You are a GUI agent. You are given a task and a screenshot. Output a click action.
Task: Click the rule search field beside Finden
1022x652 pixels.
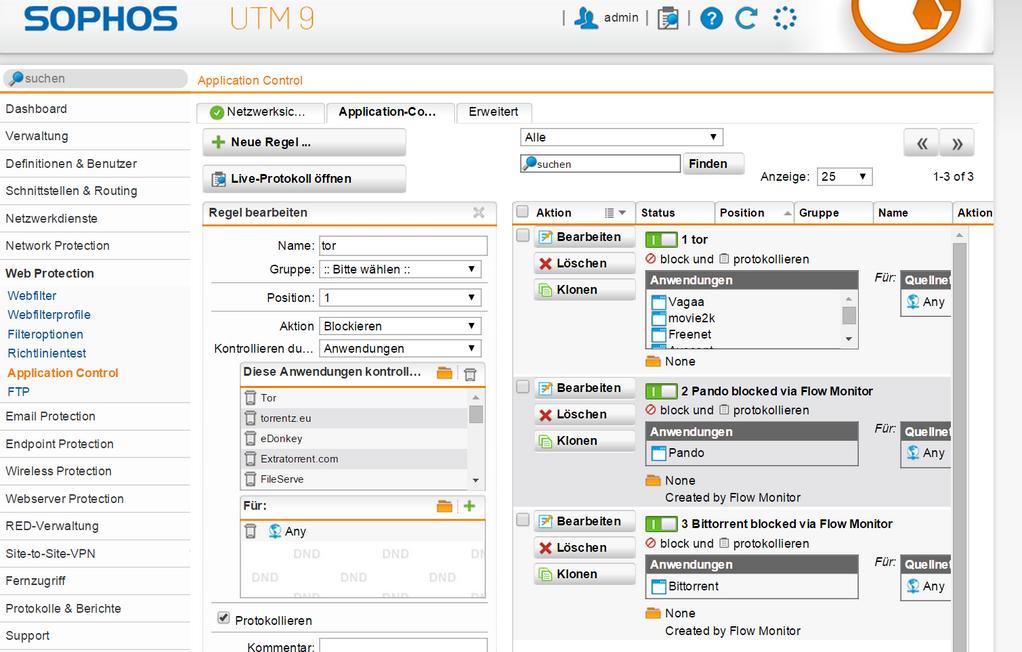coord(600,164)
